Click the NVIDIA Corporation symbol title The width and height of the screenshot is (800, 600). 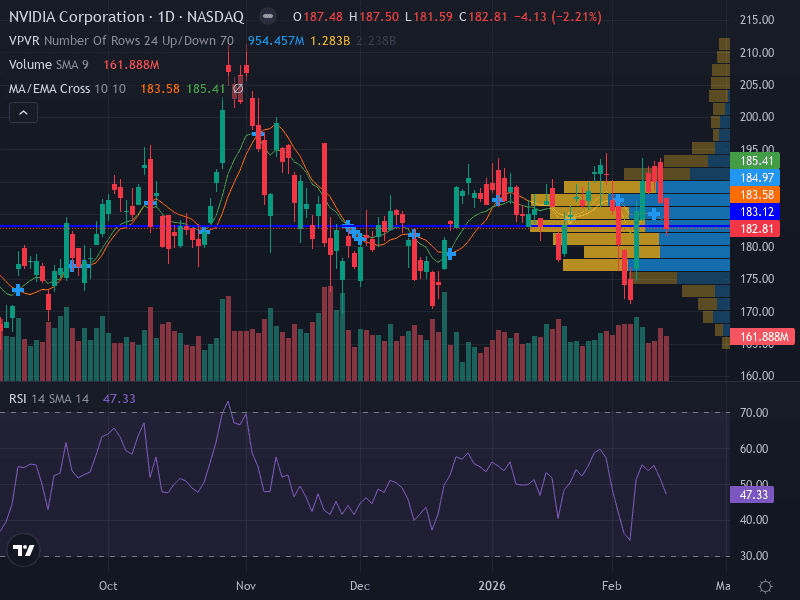(x=77, y=17)
